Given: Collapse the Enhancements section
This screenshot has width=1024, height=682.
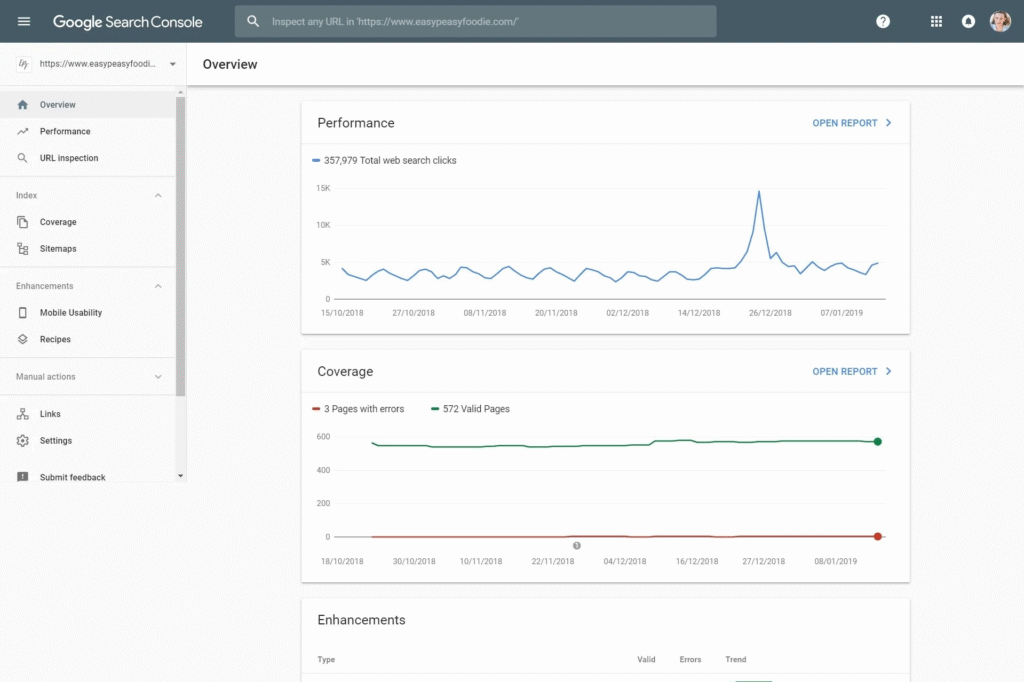Looking at the screenshot, I should pos(158,287).
